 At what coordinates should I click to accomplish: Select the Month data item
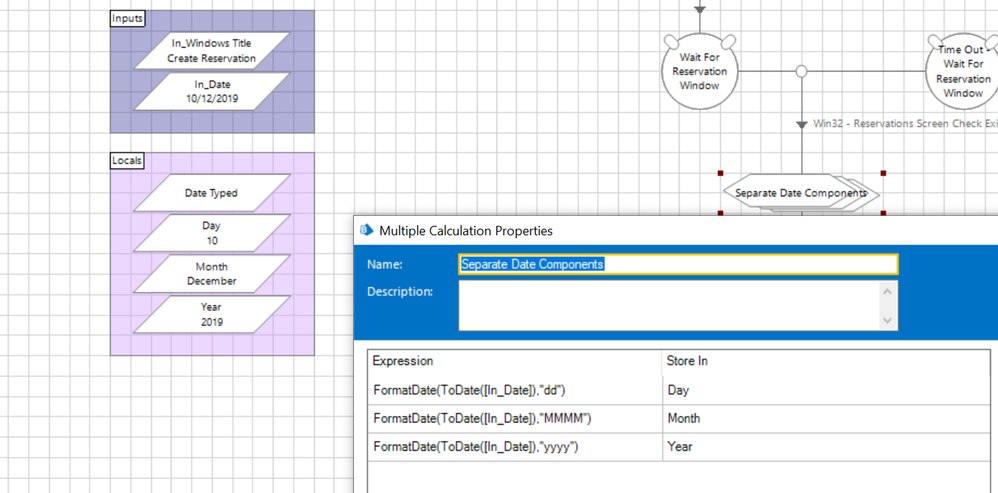(x=211, y=274)
